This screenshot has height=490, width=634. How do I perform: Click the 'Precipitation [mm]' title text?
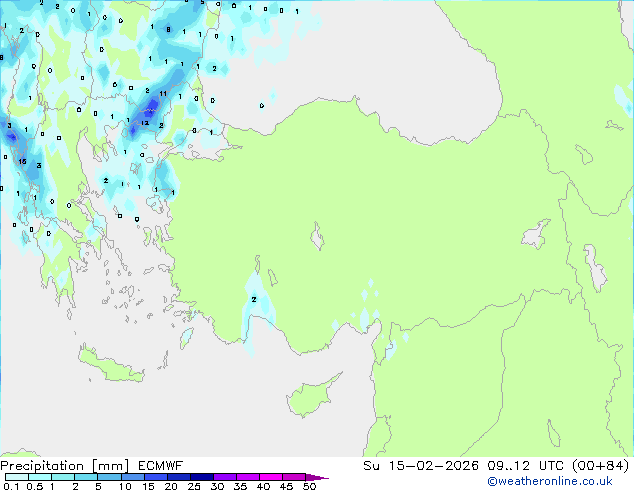coord(64,466)
